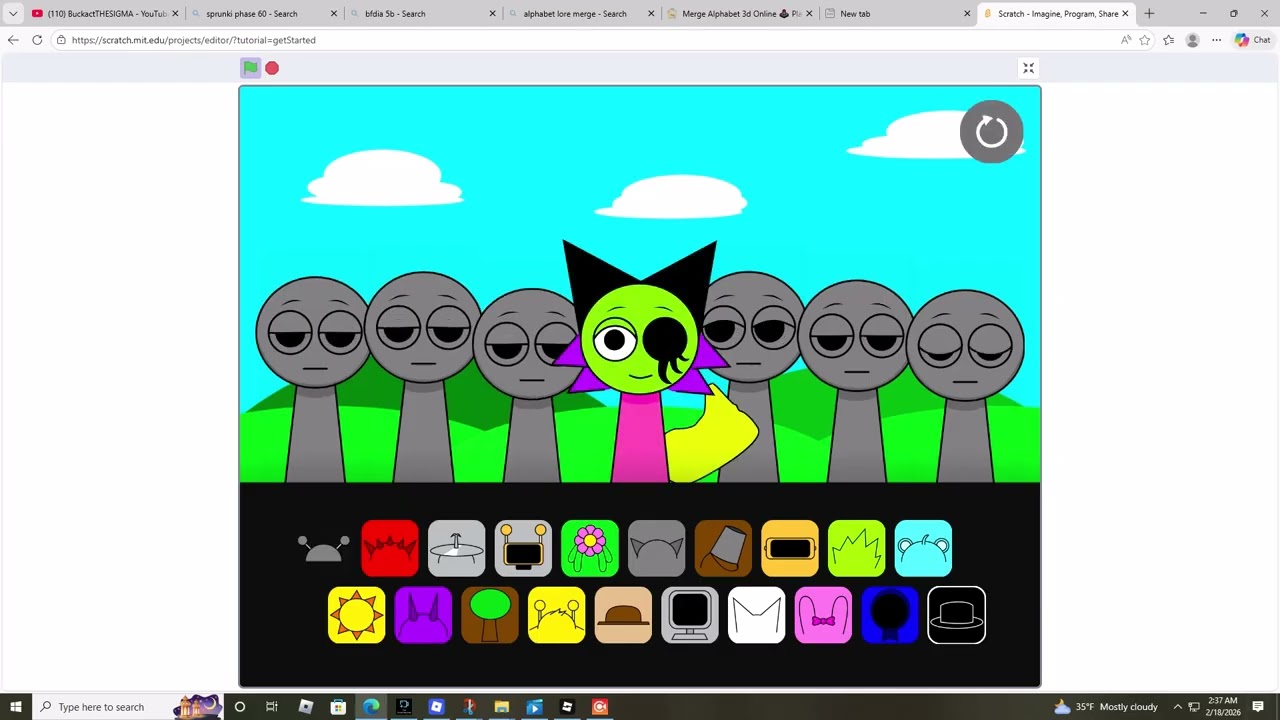Open the clock showing 2:37 AM
Image resolution: width=1280 pixels, height=720 pixels.
pyautogui.click(x=1223, y=707)
